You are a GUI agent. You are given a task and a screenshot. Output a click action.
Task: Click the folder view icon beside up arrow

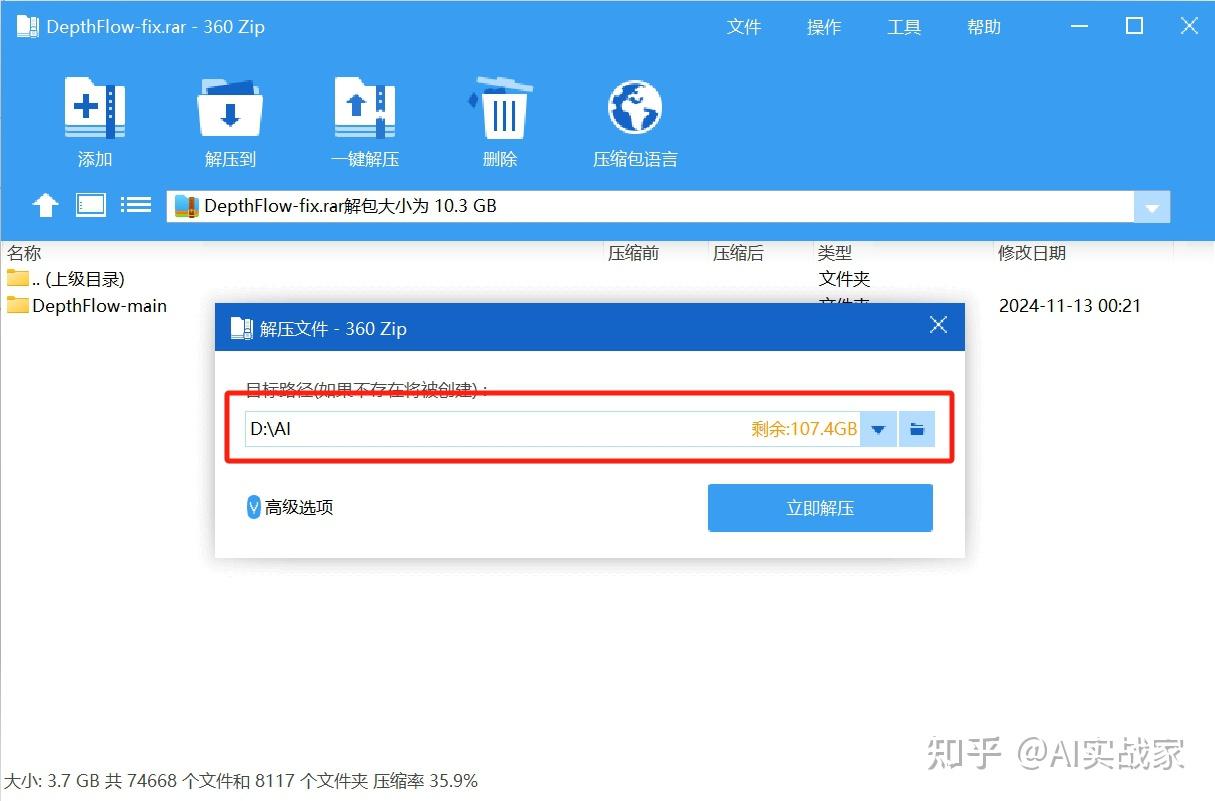[90, 204]
